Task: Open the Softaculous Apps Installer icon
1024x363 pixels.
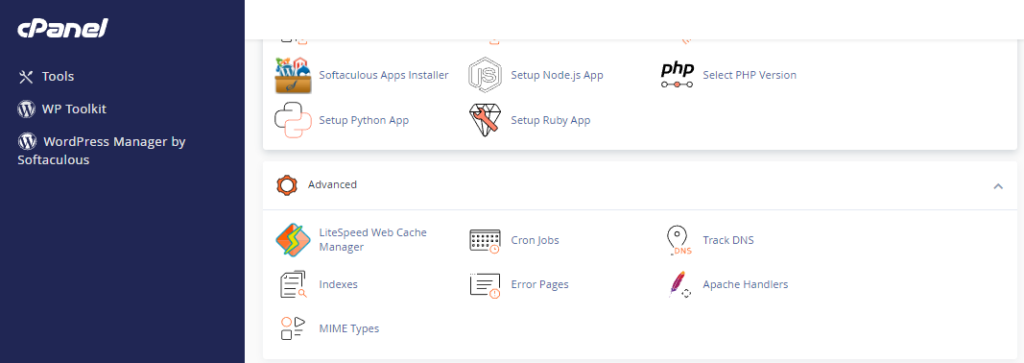Action: click(293, 75)
